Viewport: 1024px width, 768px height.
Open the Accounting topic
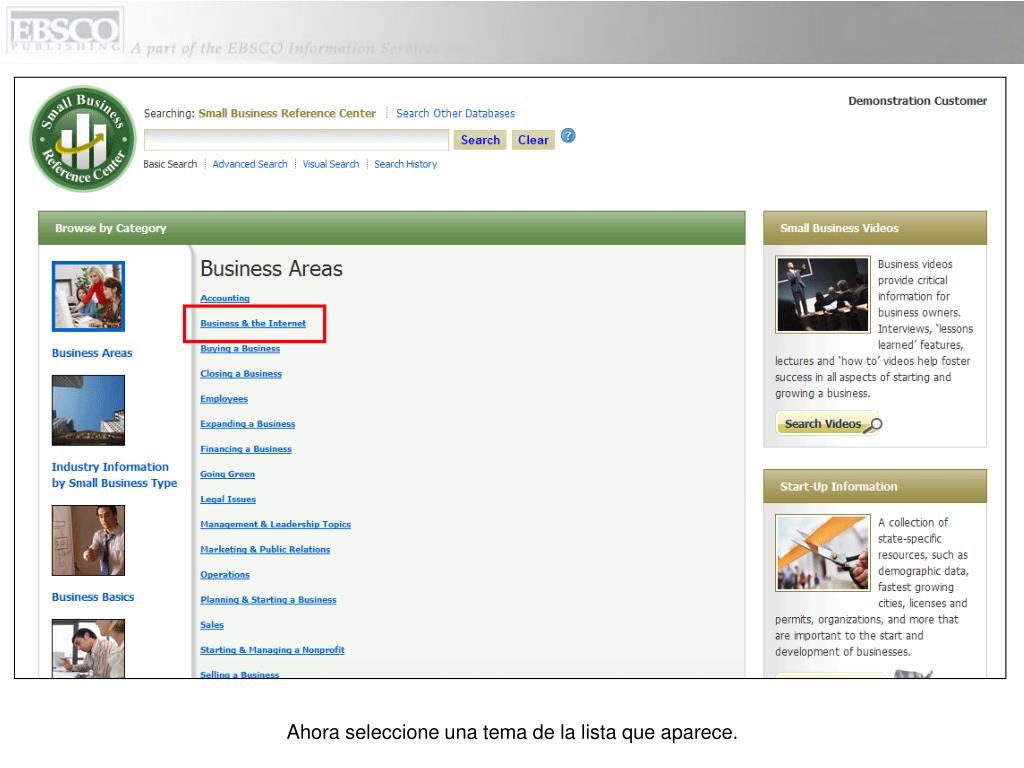pos(225,298)
